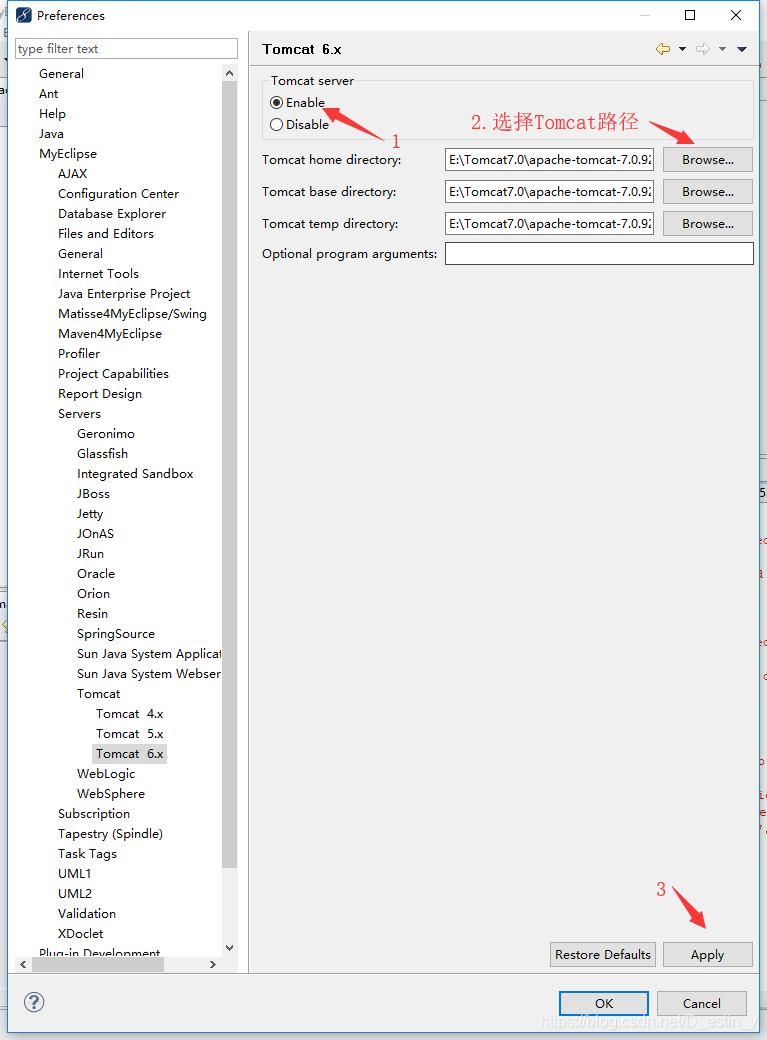Open the back history dropdown arrow
The width and height of the screenshot is (767, 1040).
coord(682,49)
